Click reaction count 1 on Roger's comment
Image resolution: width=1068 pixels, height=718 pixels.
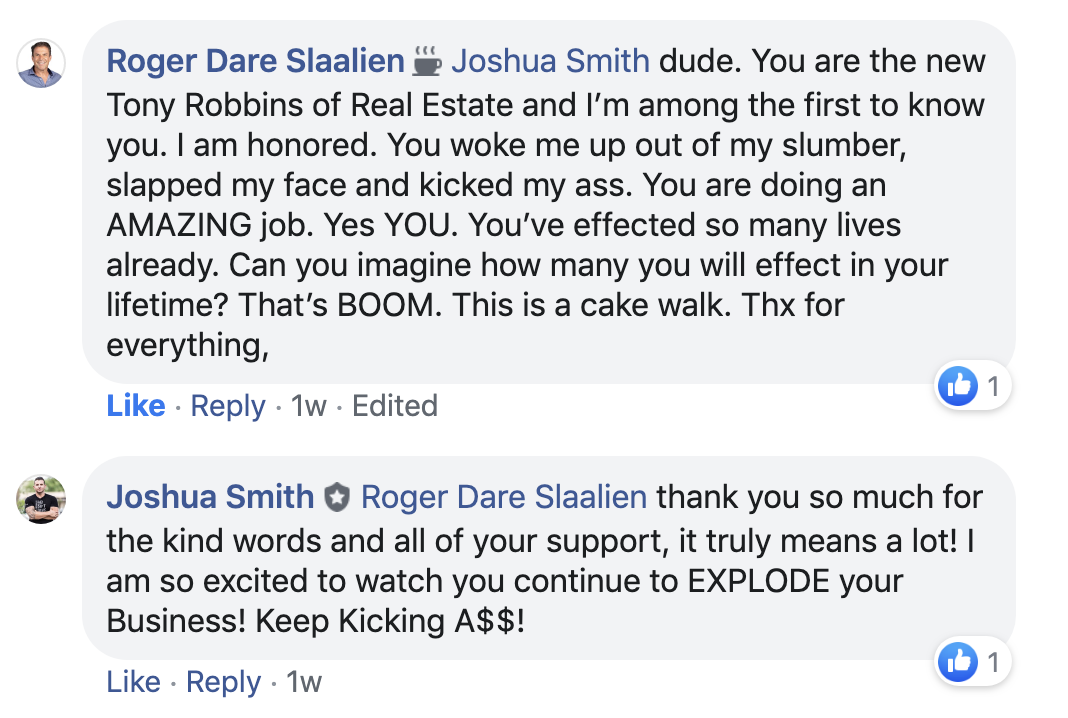[x=993, y=386]
